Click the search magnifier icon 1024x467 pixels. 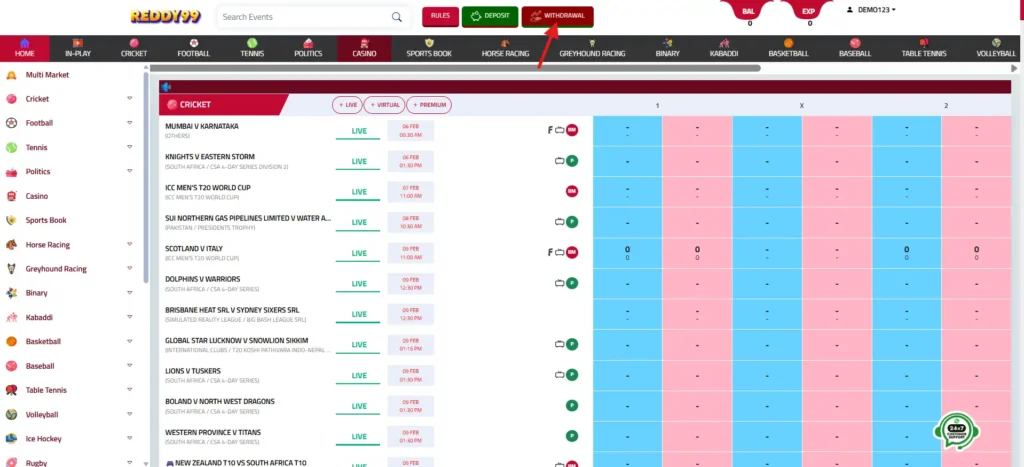397,17
